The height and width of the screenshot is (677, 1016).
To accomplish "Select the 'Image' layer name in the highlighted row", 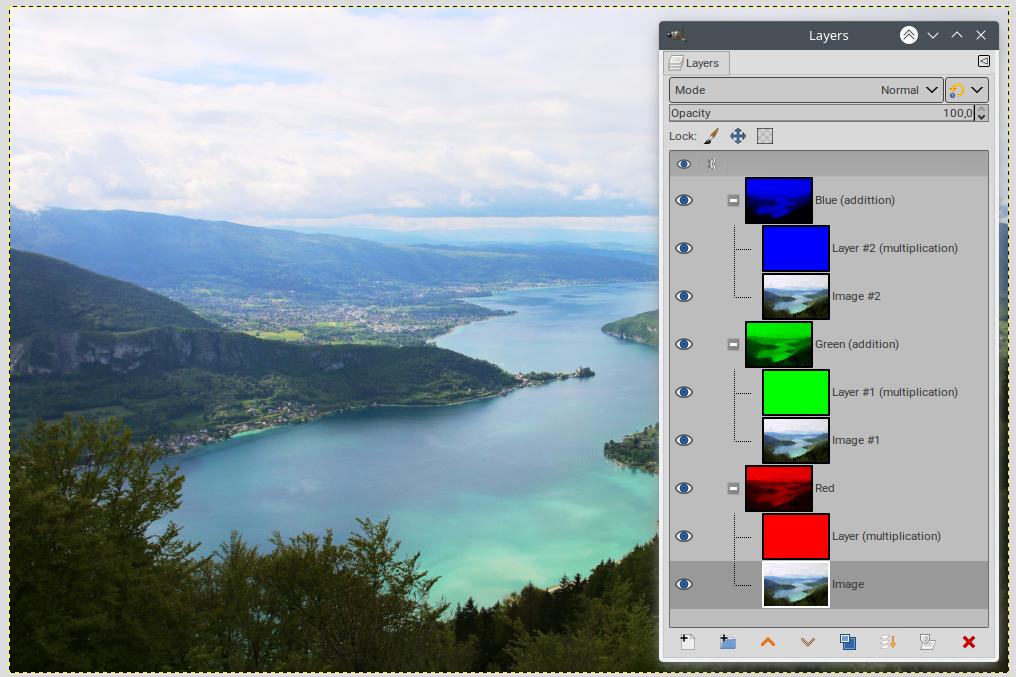I will coord(848,584).
